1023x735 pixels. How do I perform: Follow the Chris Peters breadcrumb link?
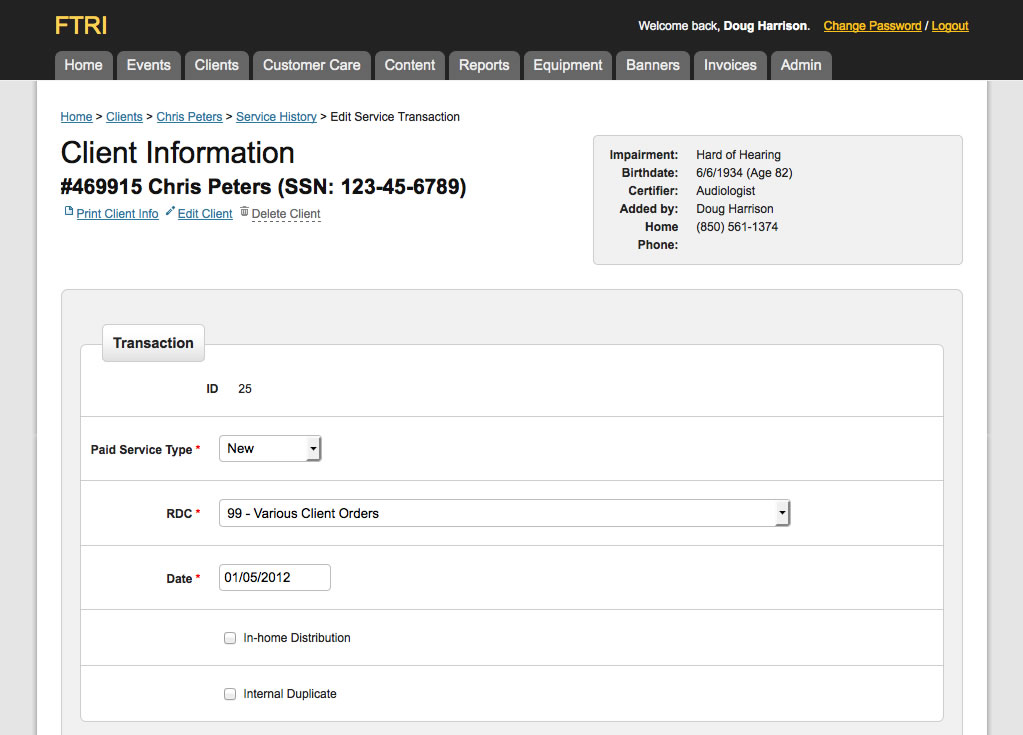189,117
